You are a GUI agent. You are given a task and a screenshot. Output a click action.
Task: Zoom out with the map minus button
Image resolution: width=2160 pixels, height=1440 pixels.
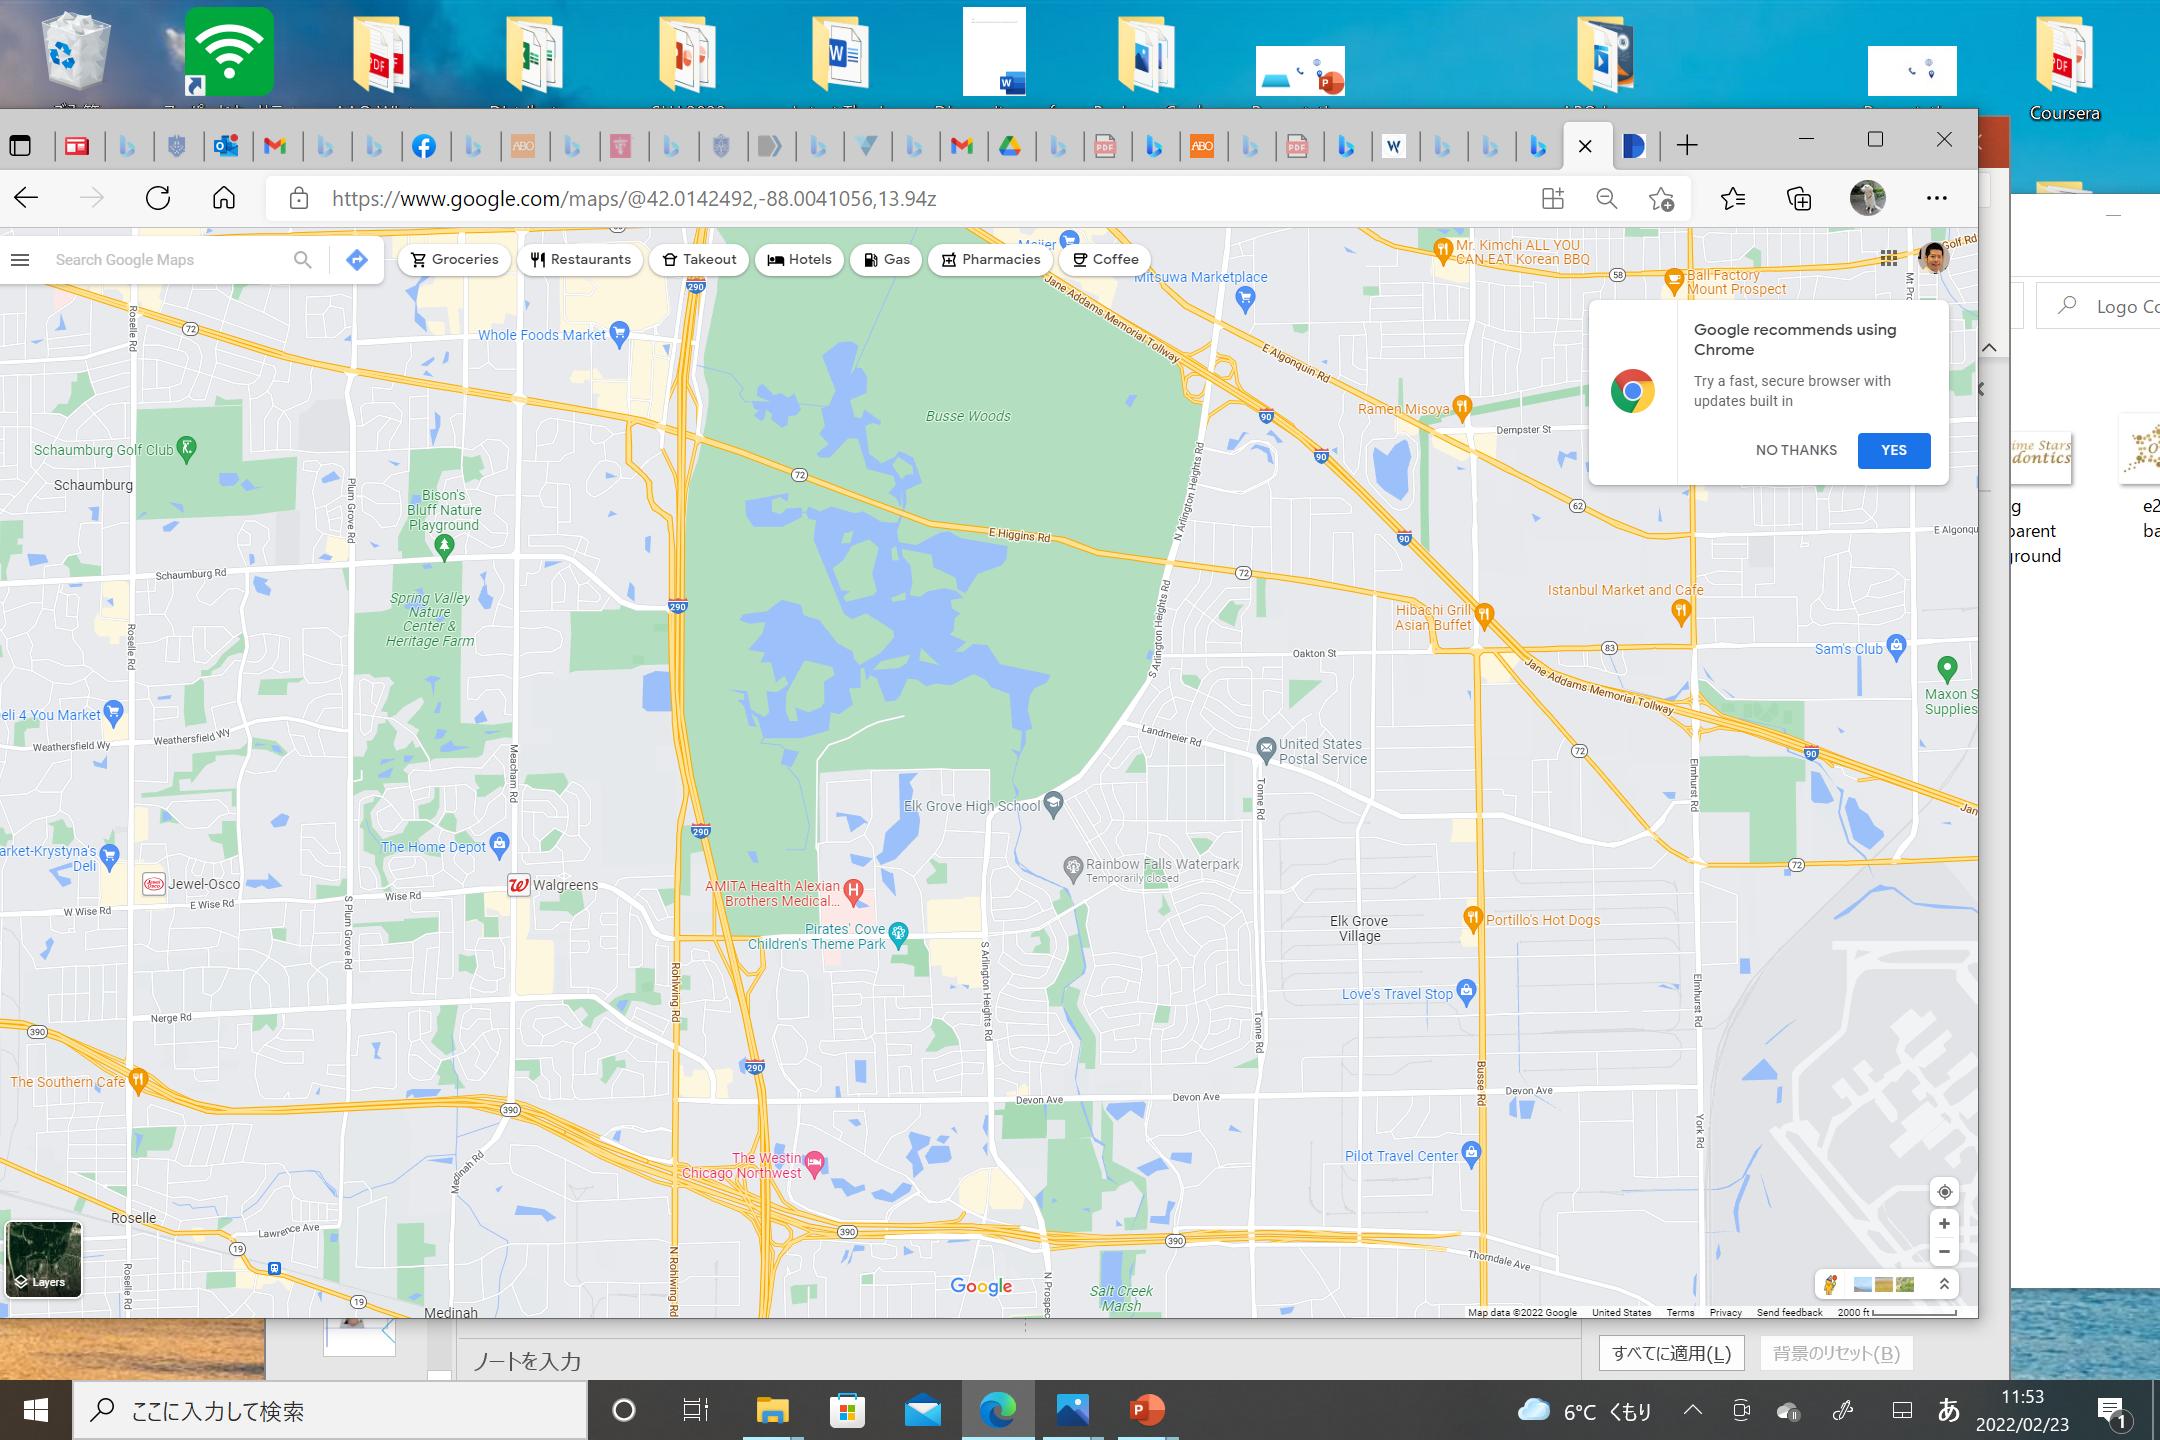coord(1944,1252)
